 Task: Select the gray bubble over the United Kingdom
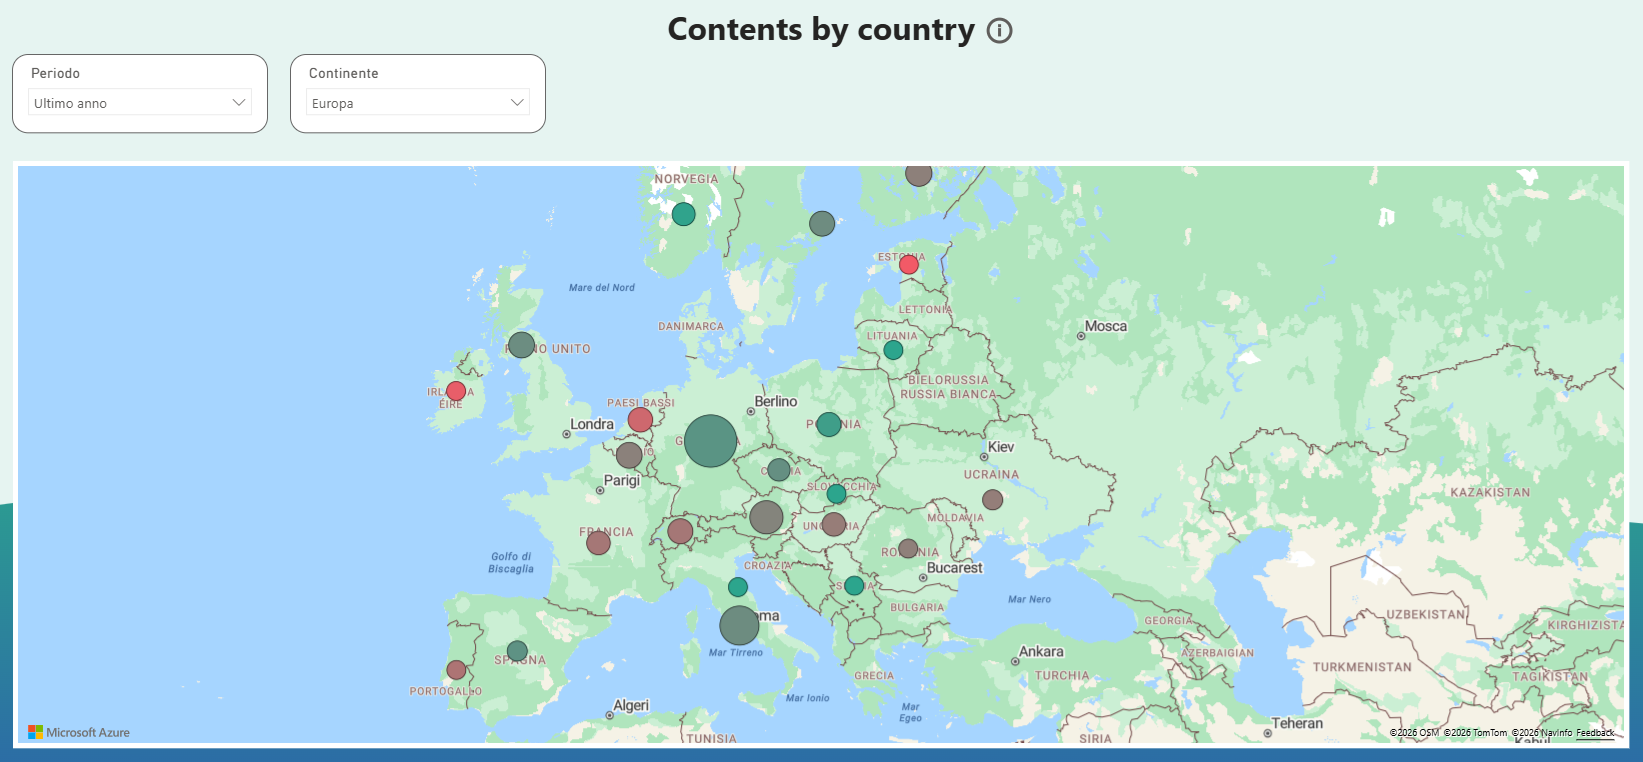pos(521,345)
